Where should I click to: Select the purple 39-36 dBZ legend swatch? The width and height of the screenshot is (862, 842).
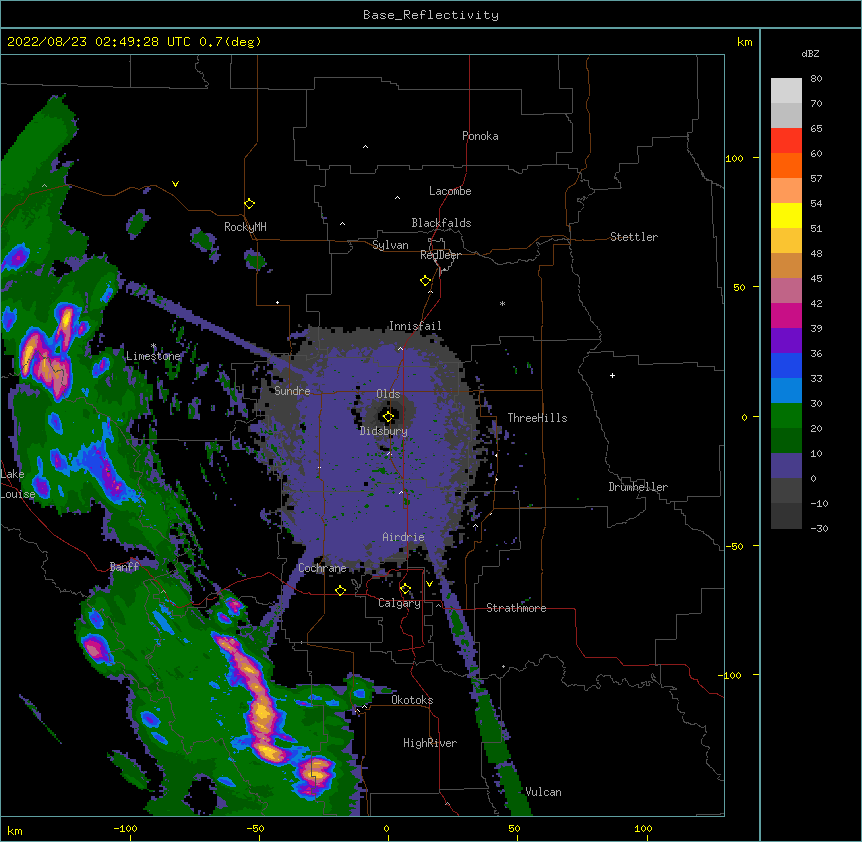(786, 341)
